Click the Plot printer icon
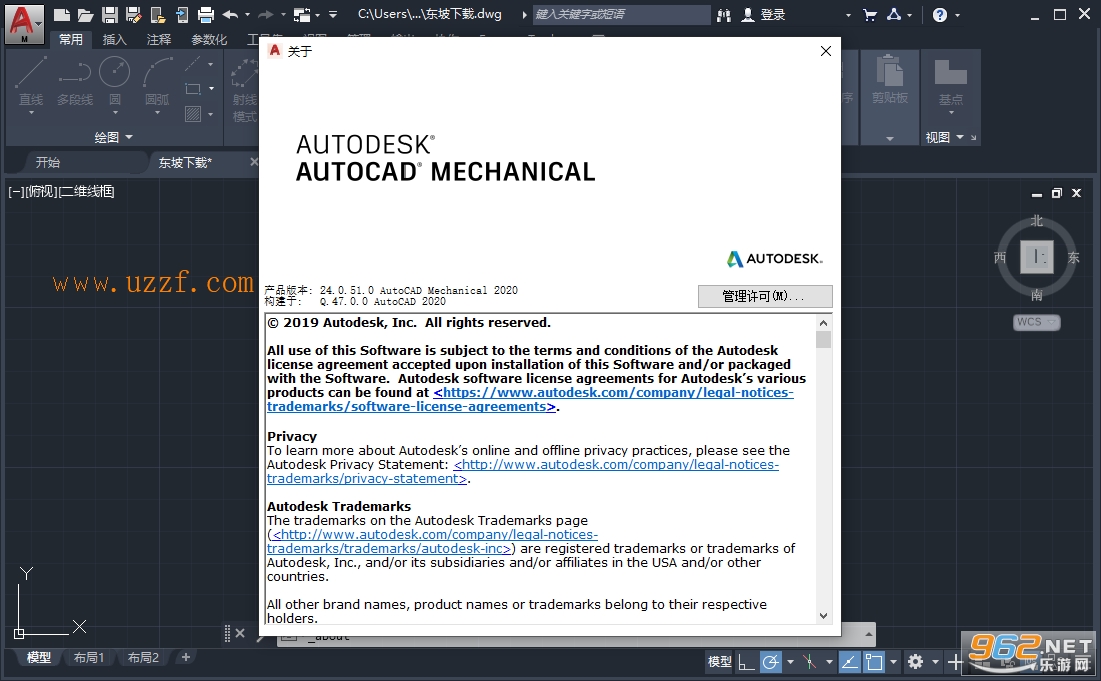Image resolution: width=1101 pixels, height=681 pixels. pyautogui.click(x=206, y=14)
